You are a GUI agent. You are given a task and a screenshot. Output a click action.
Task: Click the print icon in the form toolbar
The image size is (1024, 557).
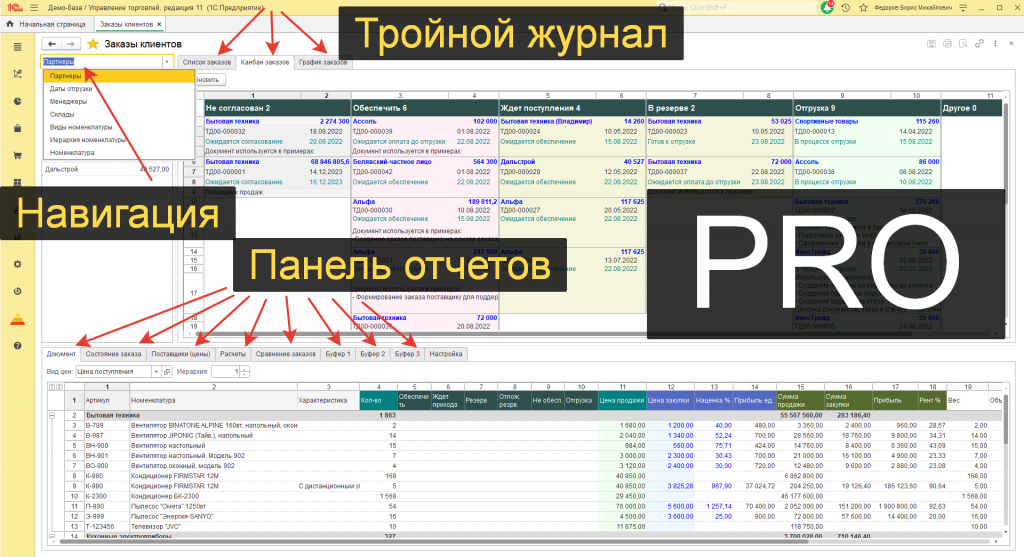pyautogui.click(x=948, y=44)
